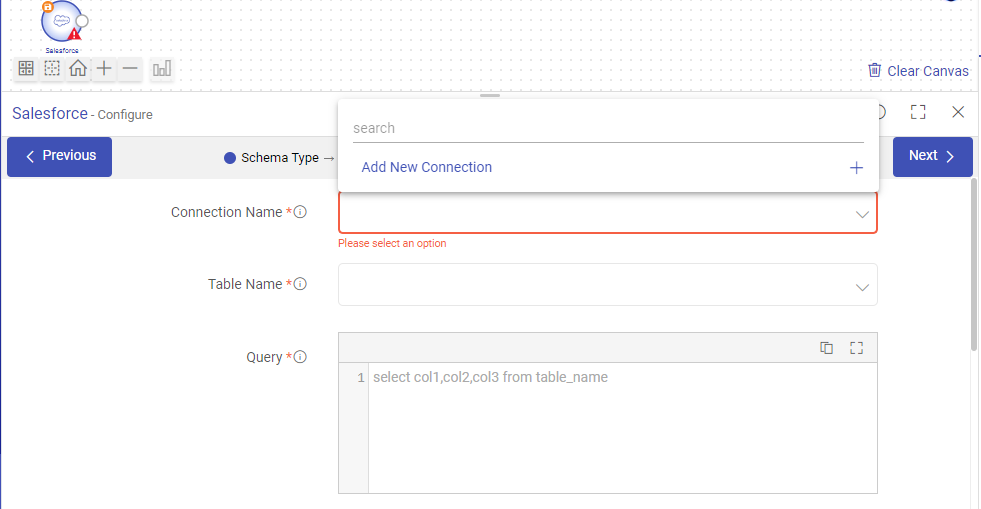Open the bar chart icon on canvas toolbar

pyautogui.click(x=162, y=69)
